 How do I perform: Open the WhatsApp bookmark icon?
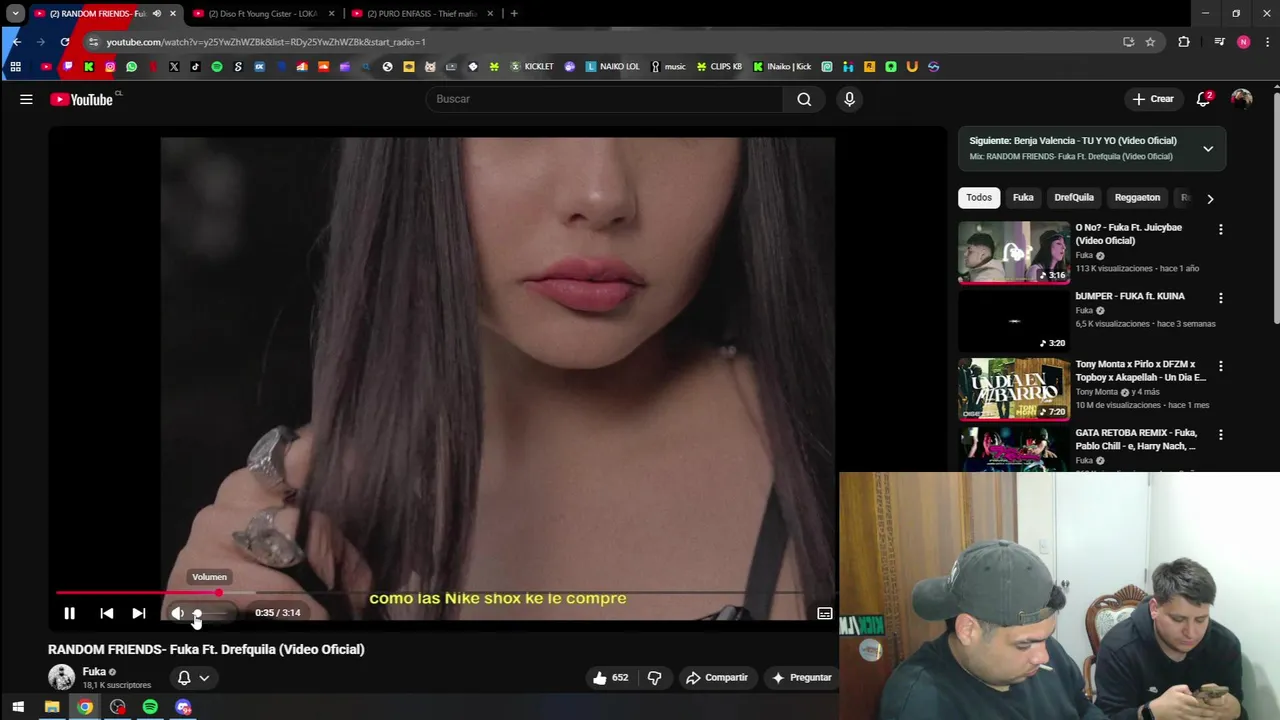click(x=131, y=67)
